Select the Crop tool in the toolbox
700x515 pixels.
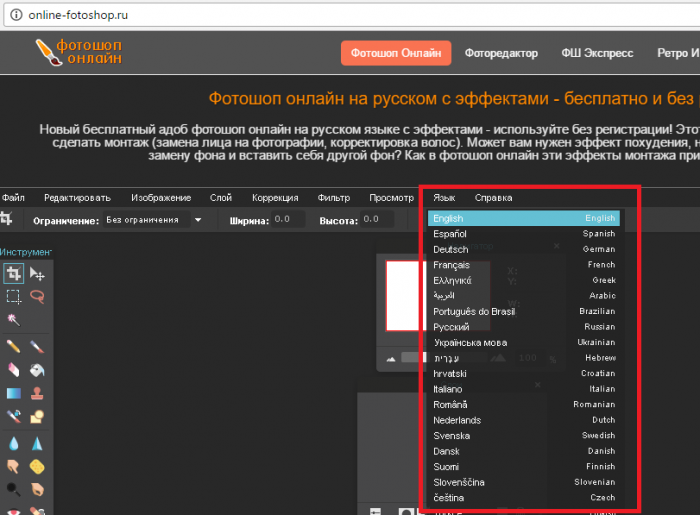(14, 273)
